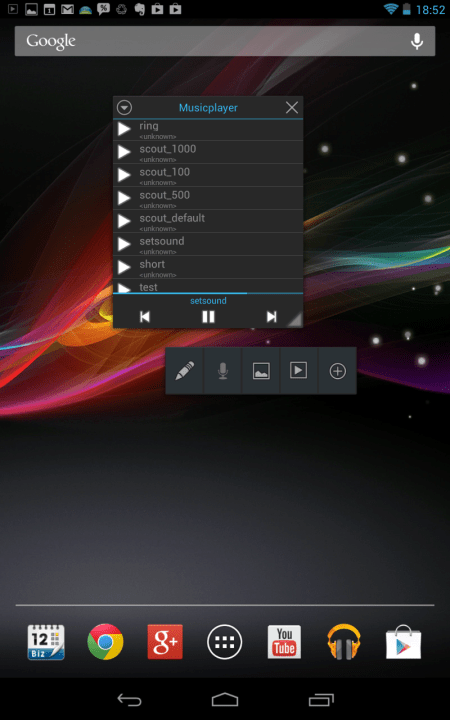
Task: Pause the currently playing setsound track
Action: pyautogui.click(x=208, y=317)
